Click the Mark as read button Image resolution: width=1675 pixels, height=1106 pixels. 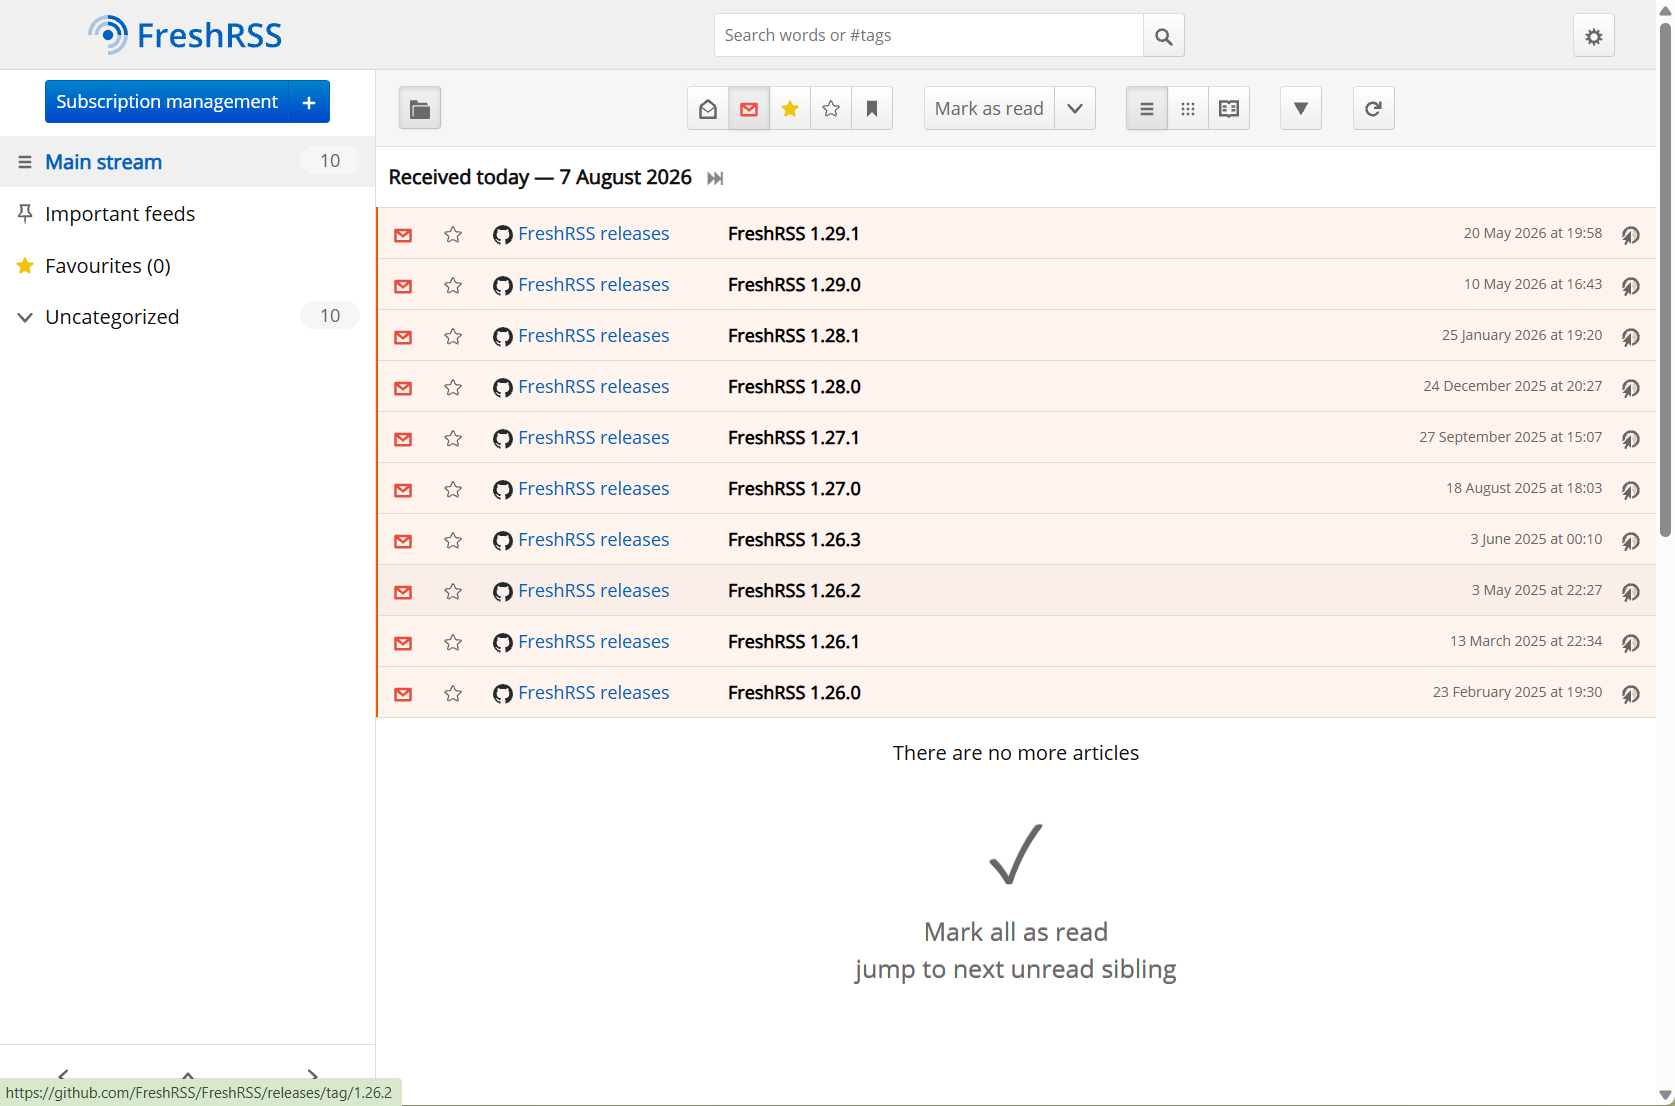[x=989, y=109]
